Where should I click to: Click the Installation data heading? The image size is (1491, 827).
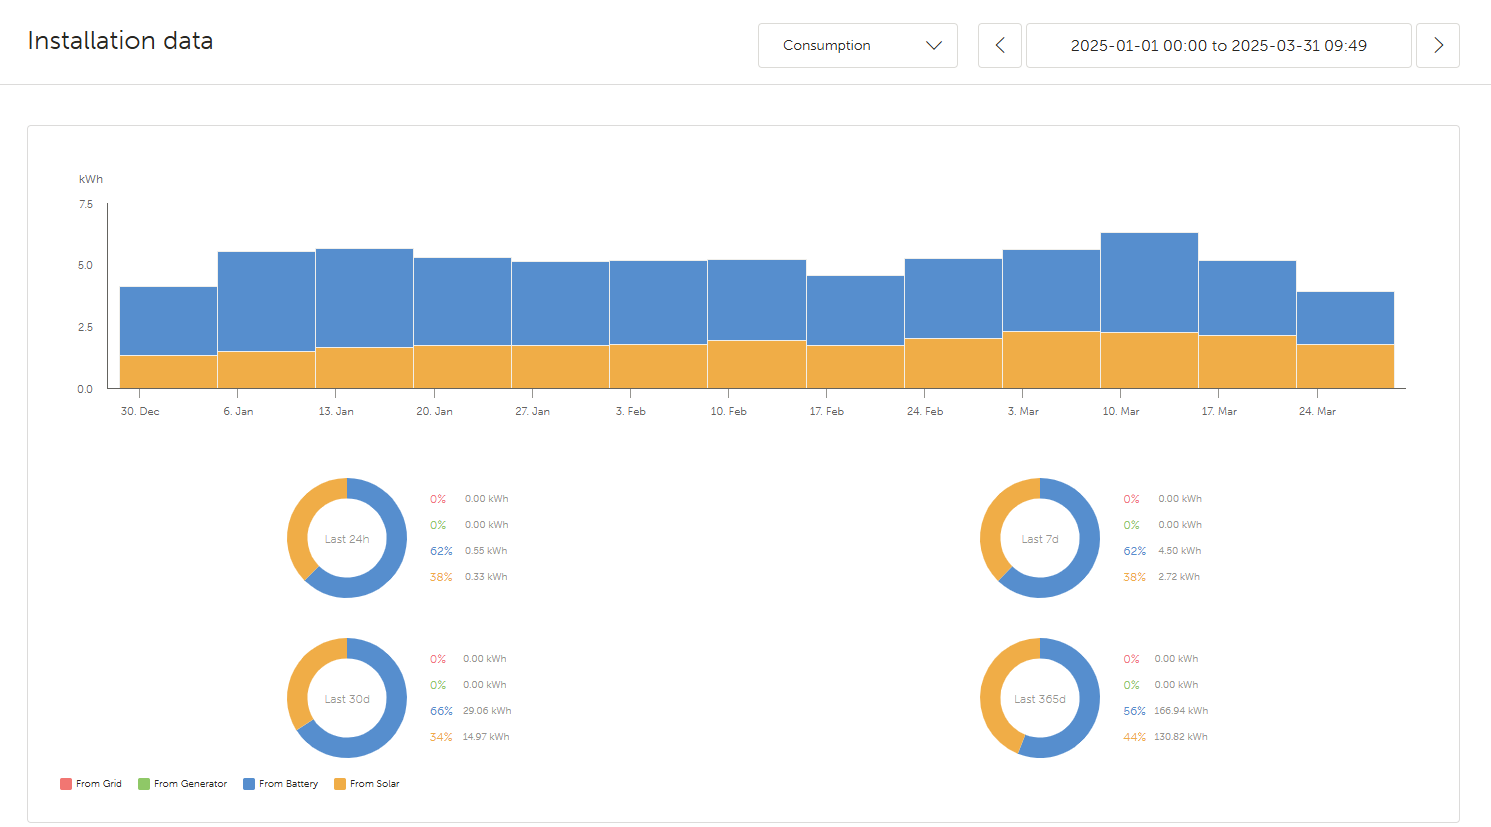120,41
